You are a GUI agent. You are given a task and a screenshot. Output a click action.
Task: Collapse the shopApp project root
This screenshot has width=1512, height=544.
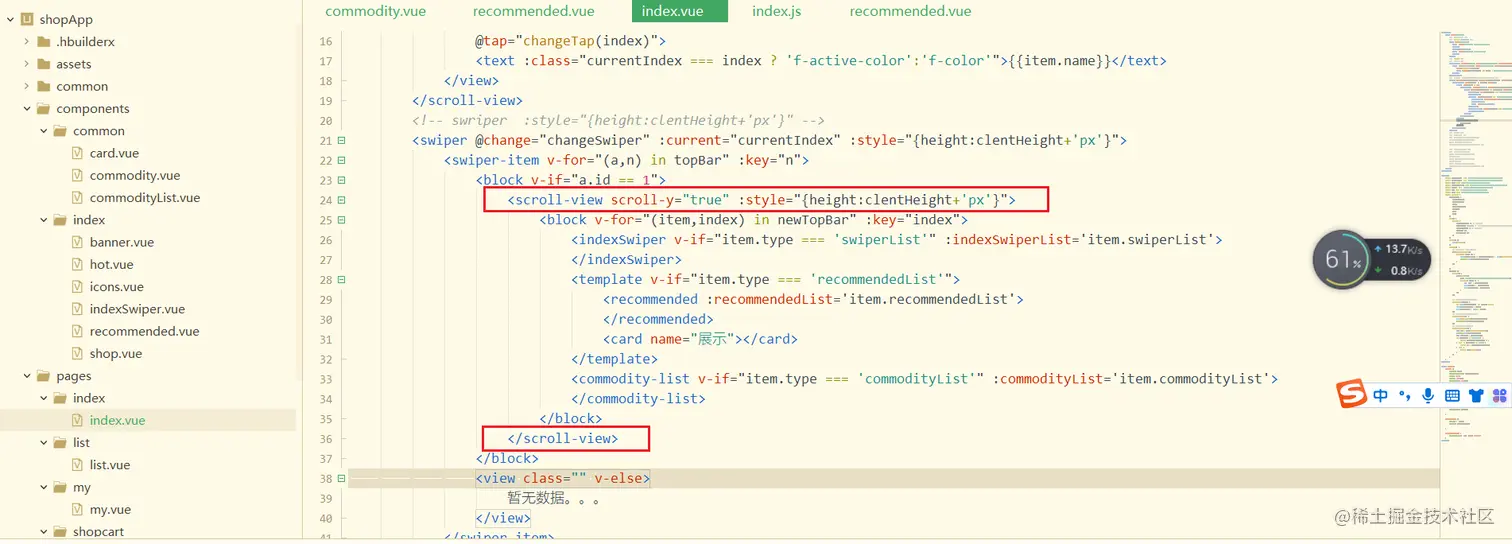(x=9, y=19)
